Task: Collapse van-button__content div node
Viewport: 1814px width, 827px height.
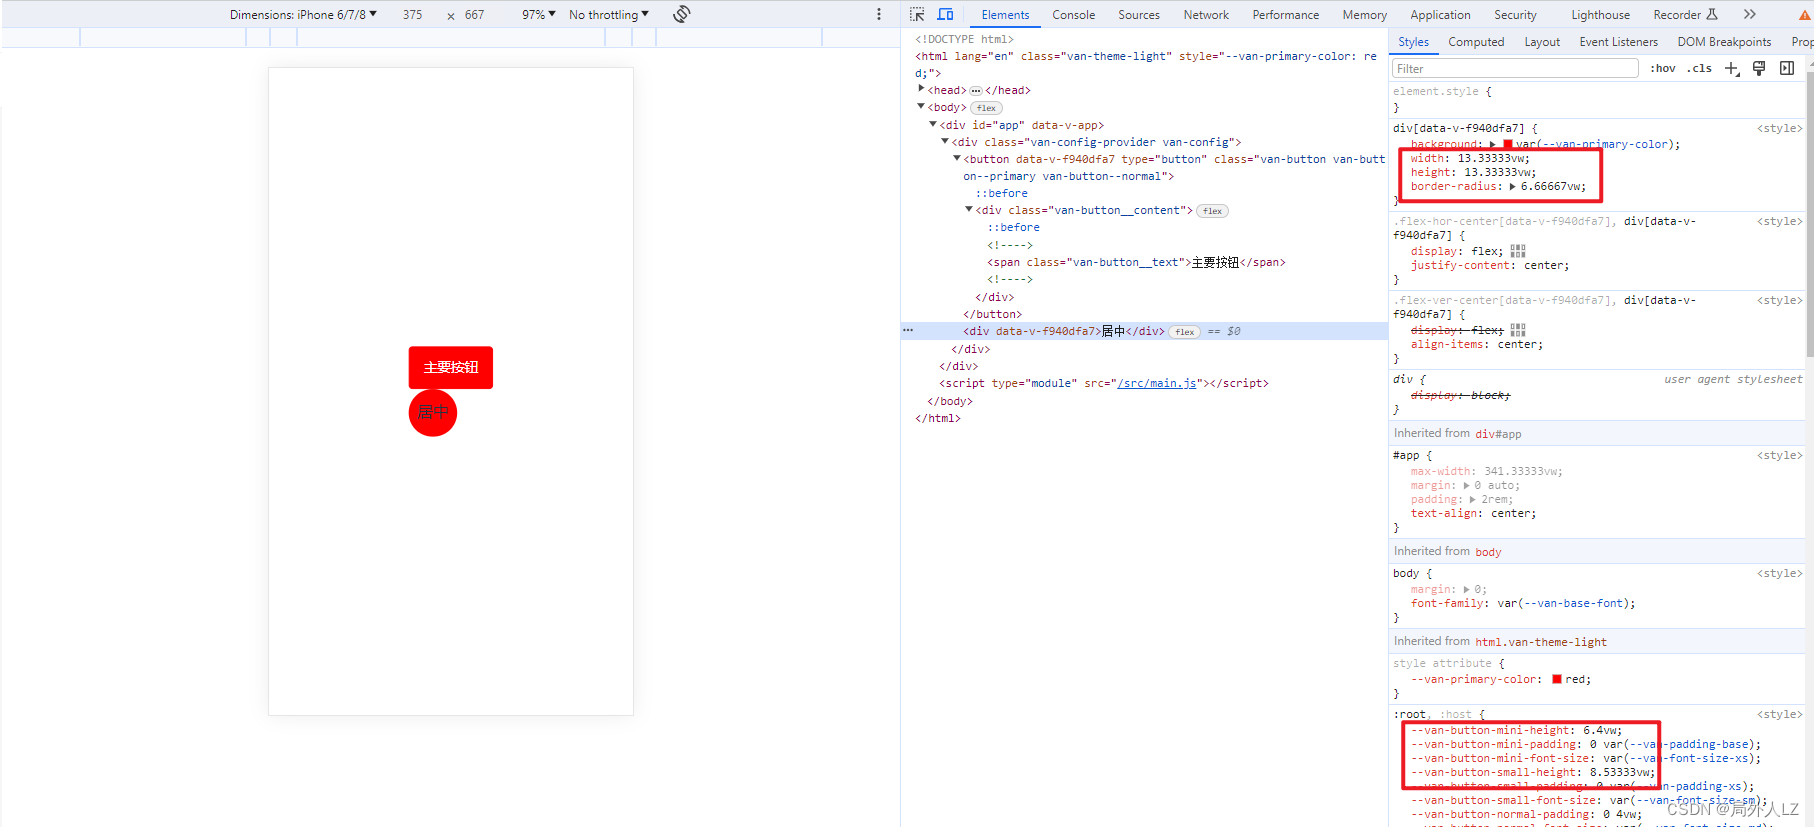Action: pos(969,209)
